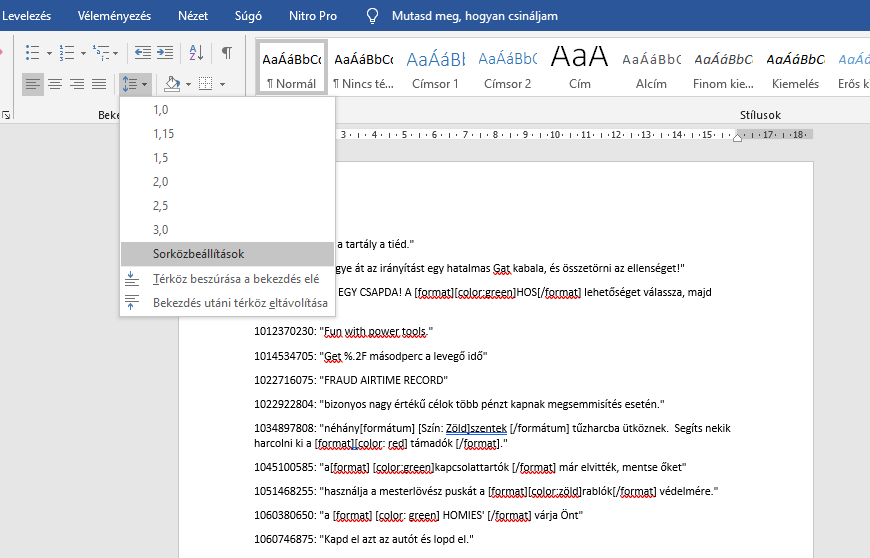Click the multilevel list icon
The width and height of the screenshot is (870, 558).
(x=101, y=53)
